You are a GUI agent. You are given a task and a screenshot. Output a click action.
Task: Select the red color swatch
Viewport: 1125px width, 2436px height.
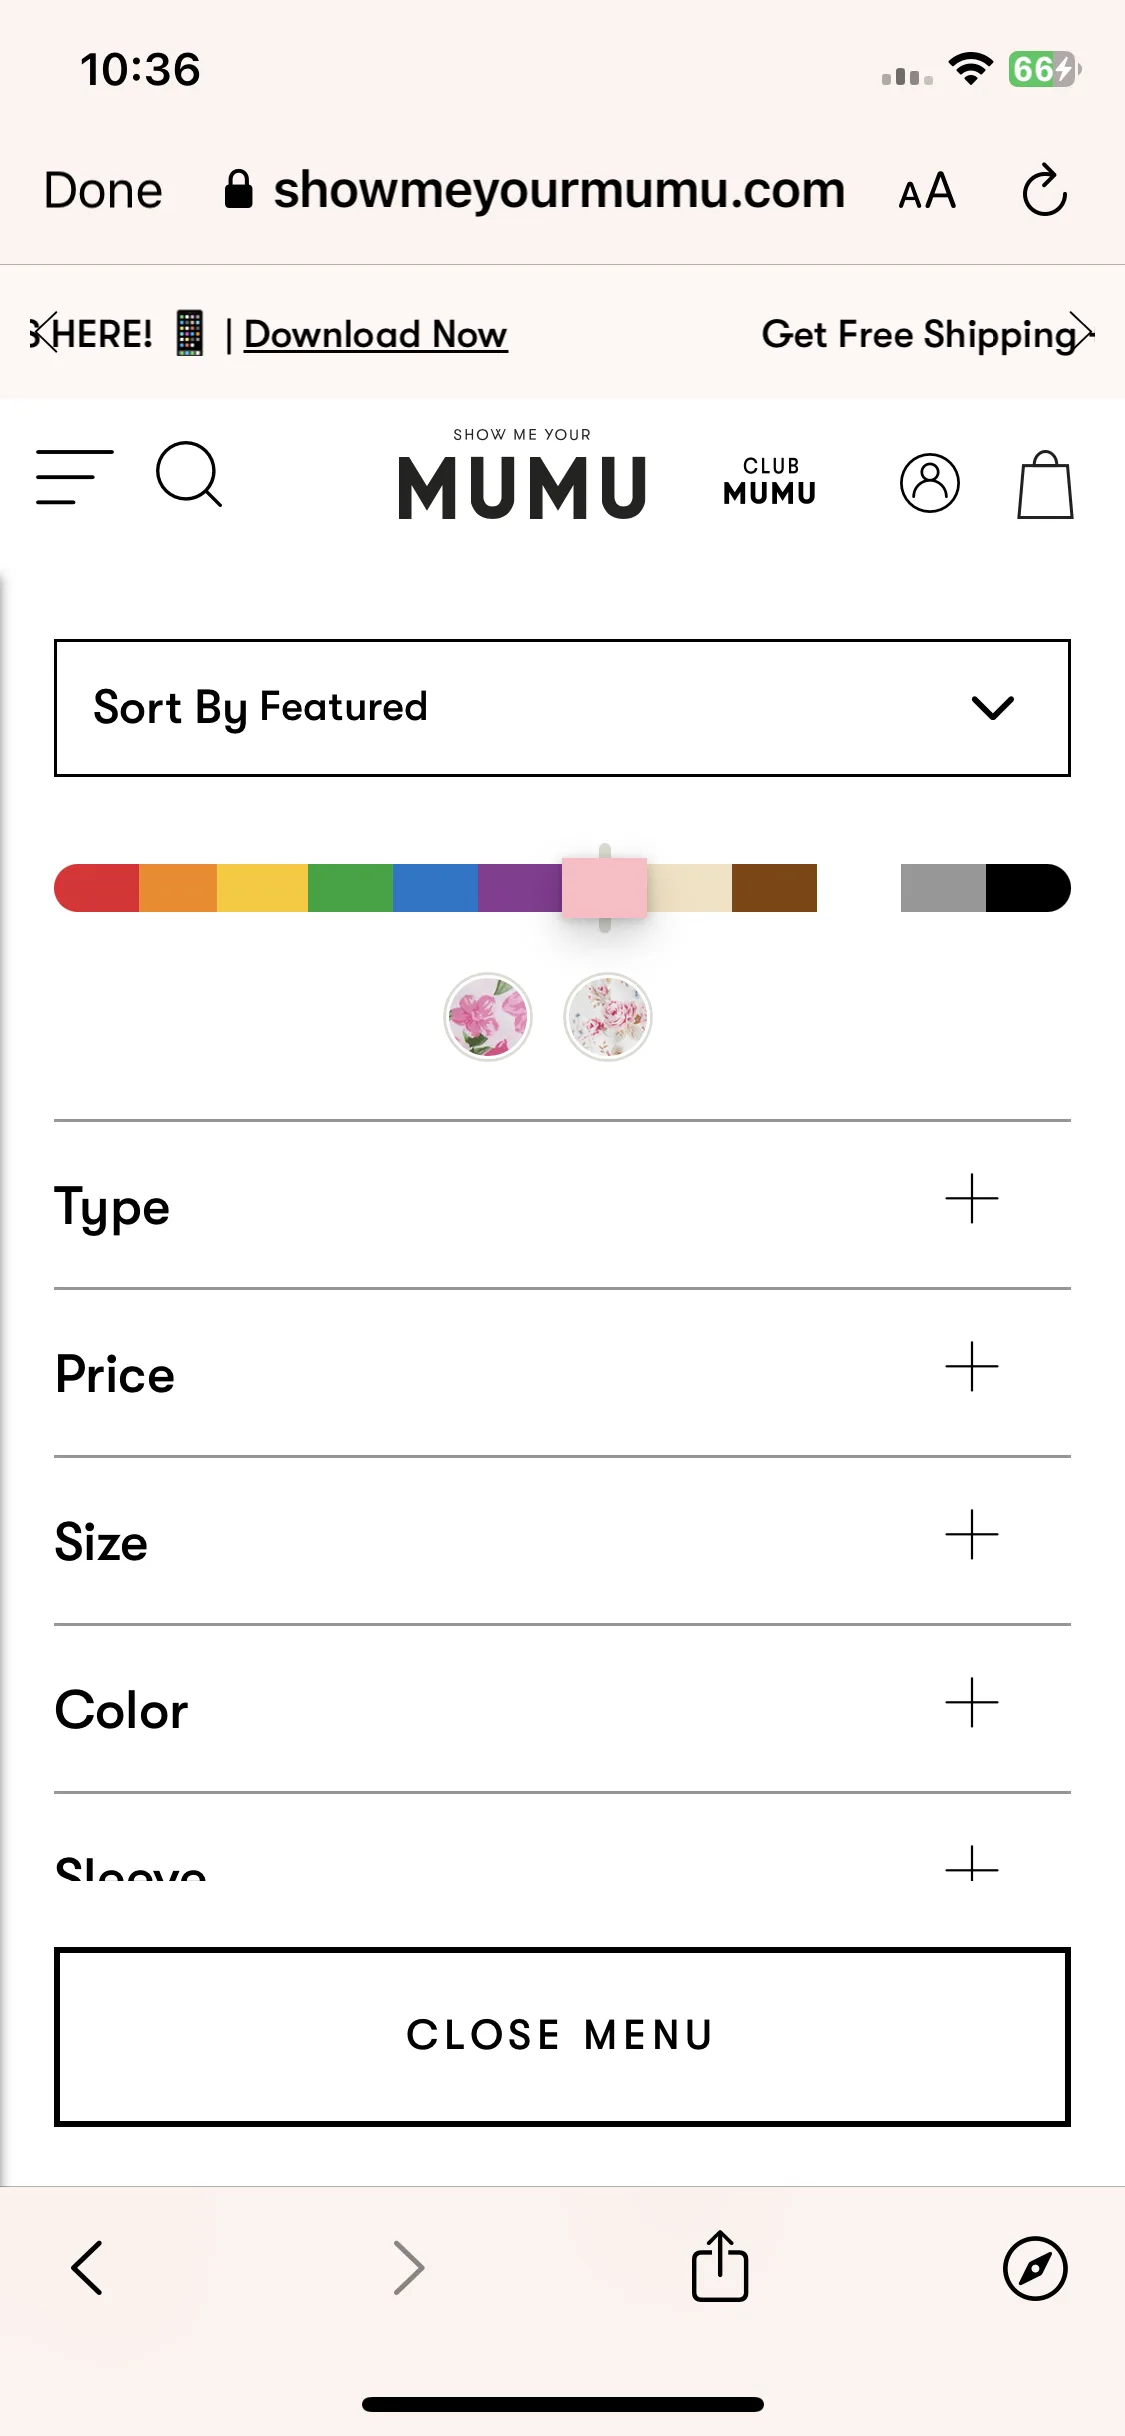pyautogui.click(x=97, y=888)
